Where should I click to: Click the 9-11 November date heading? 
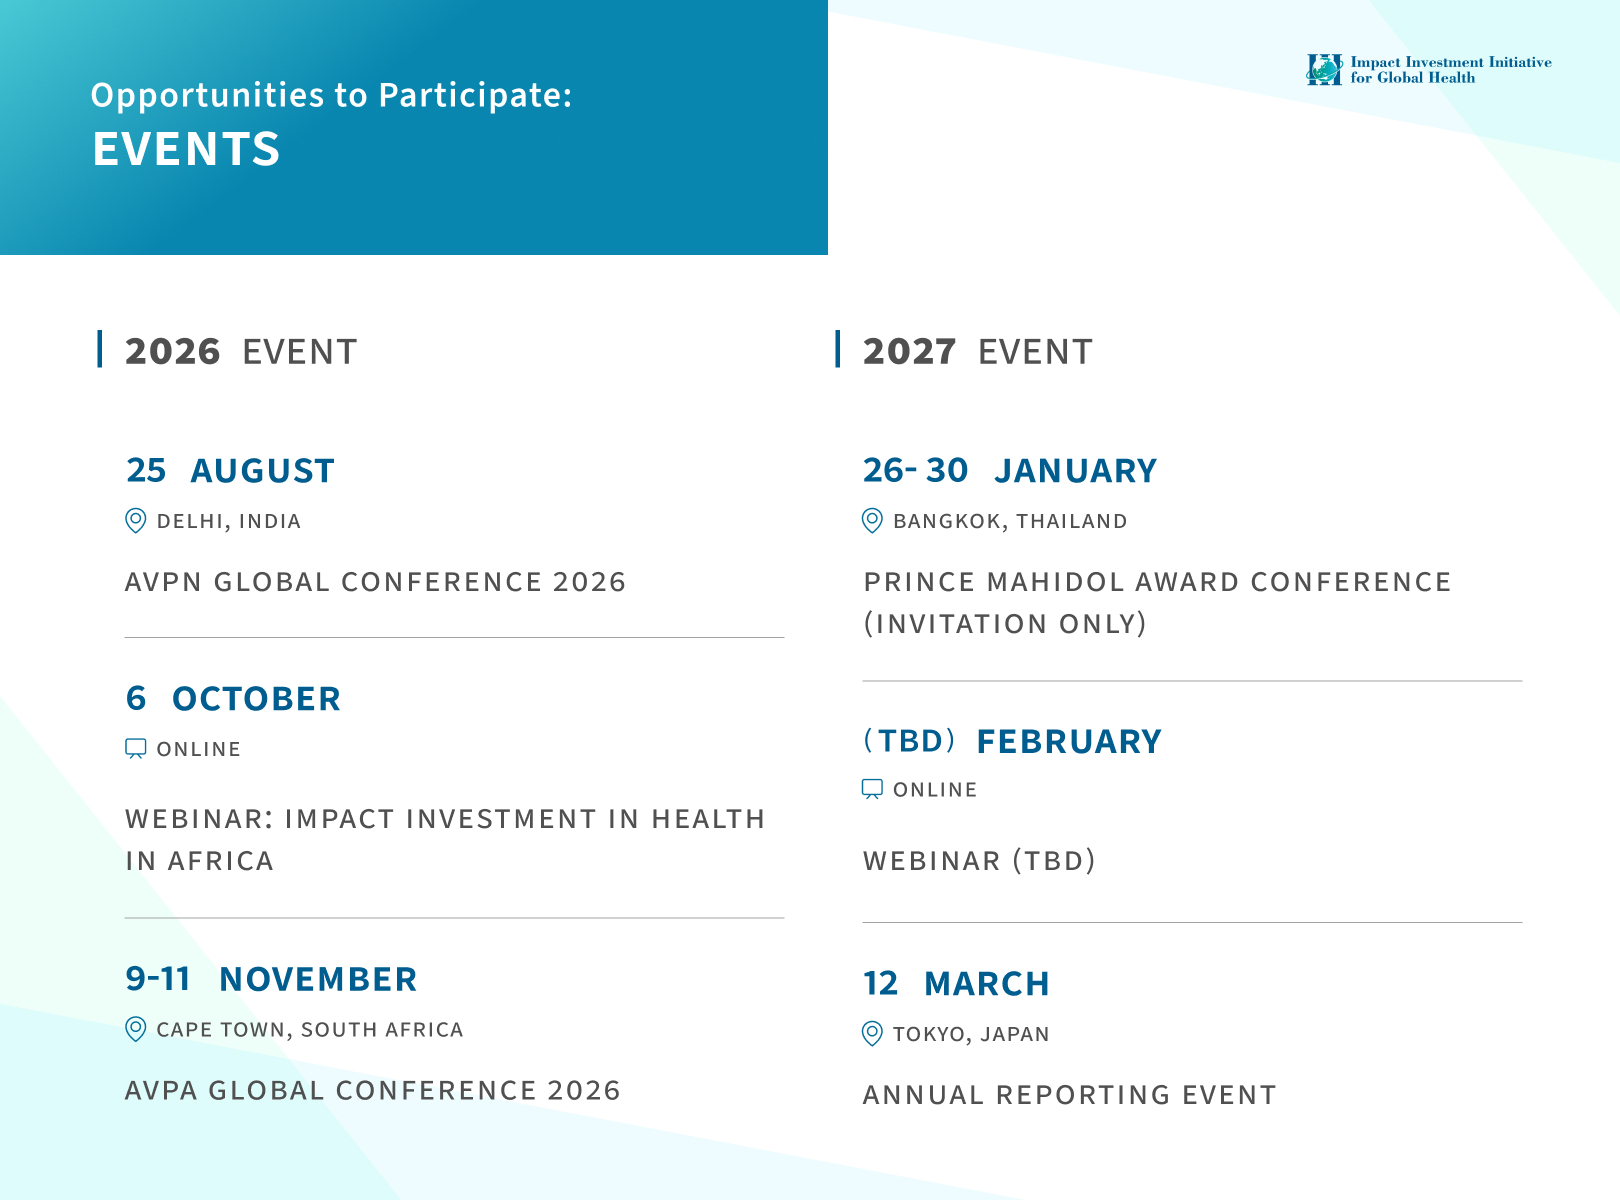pos(271,979)
